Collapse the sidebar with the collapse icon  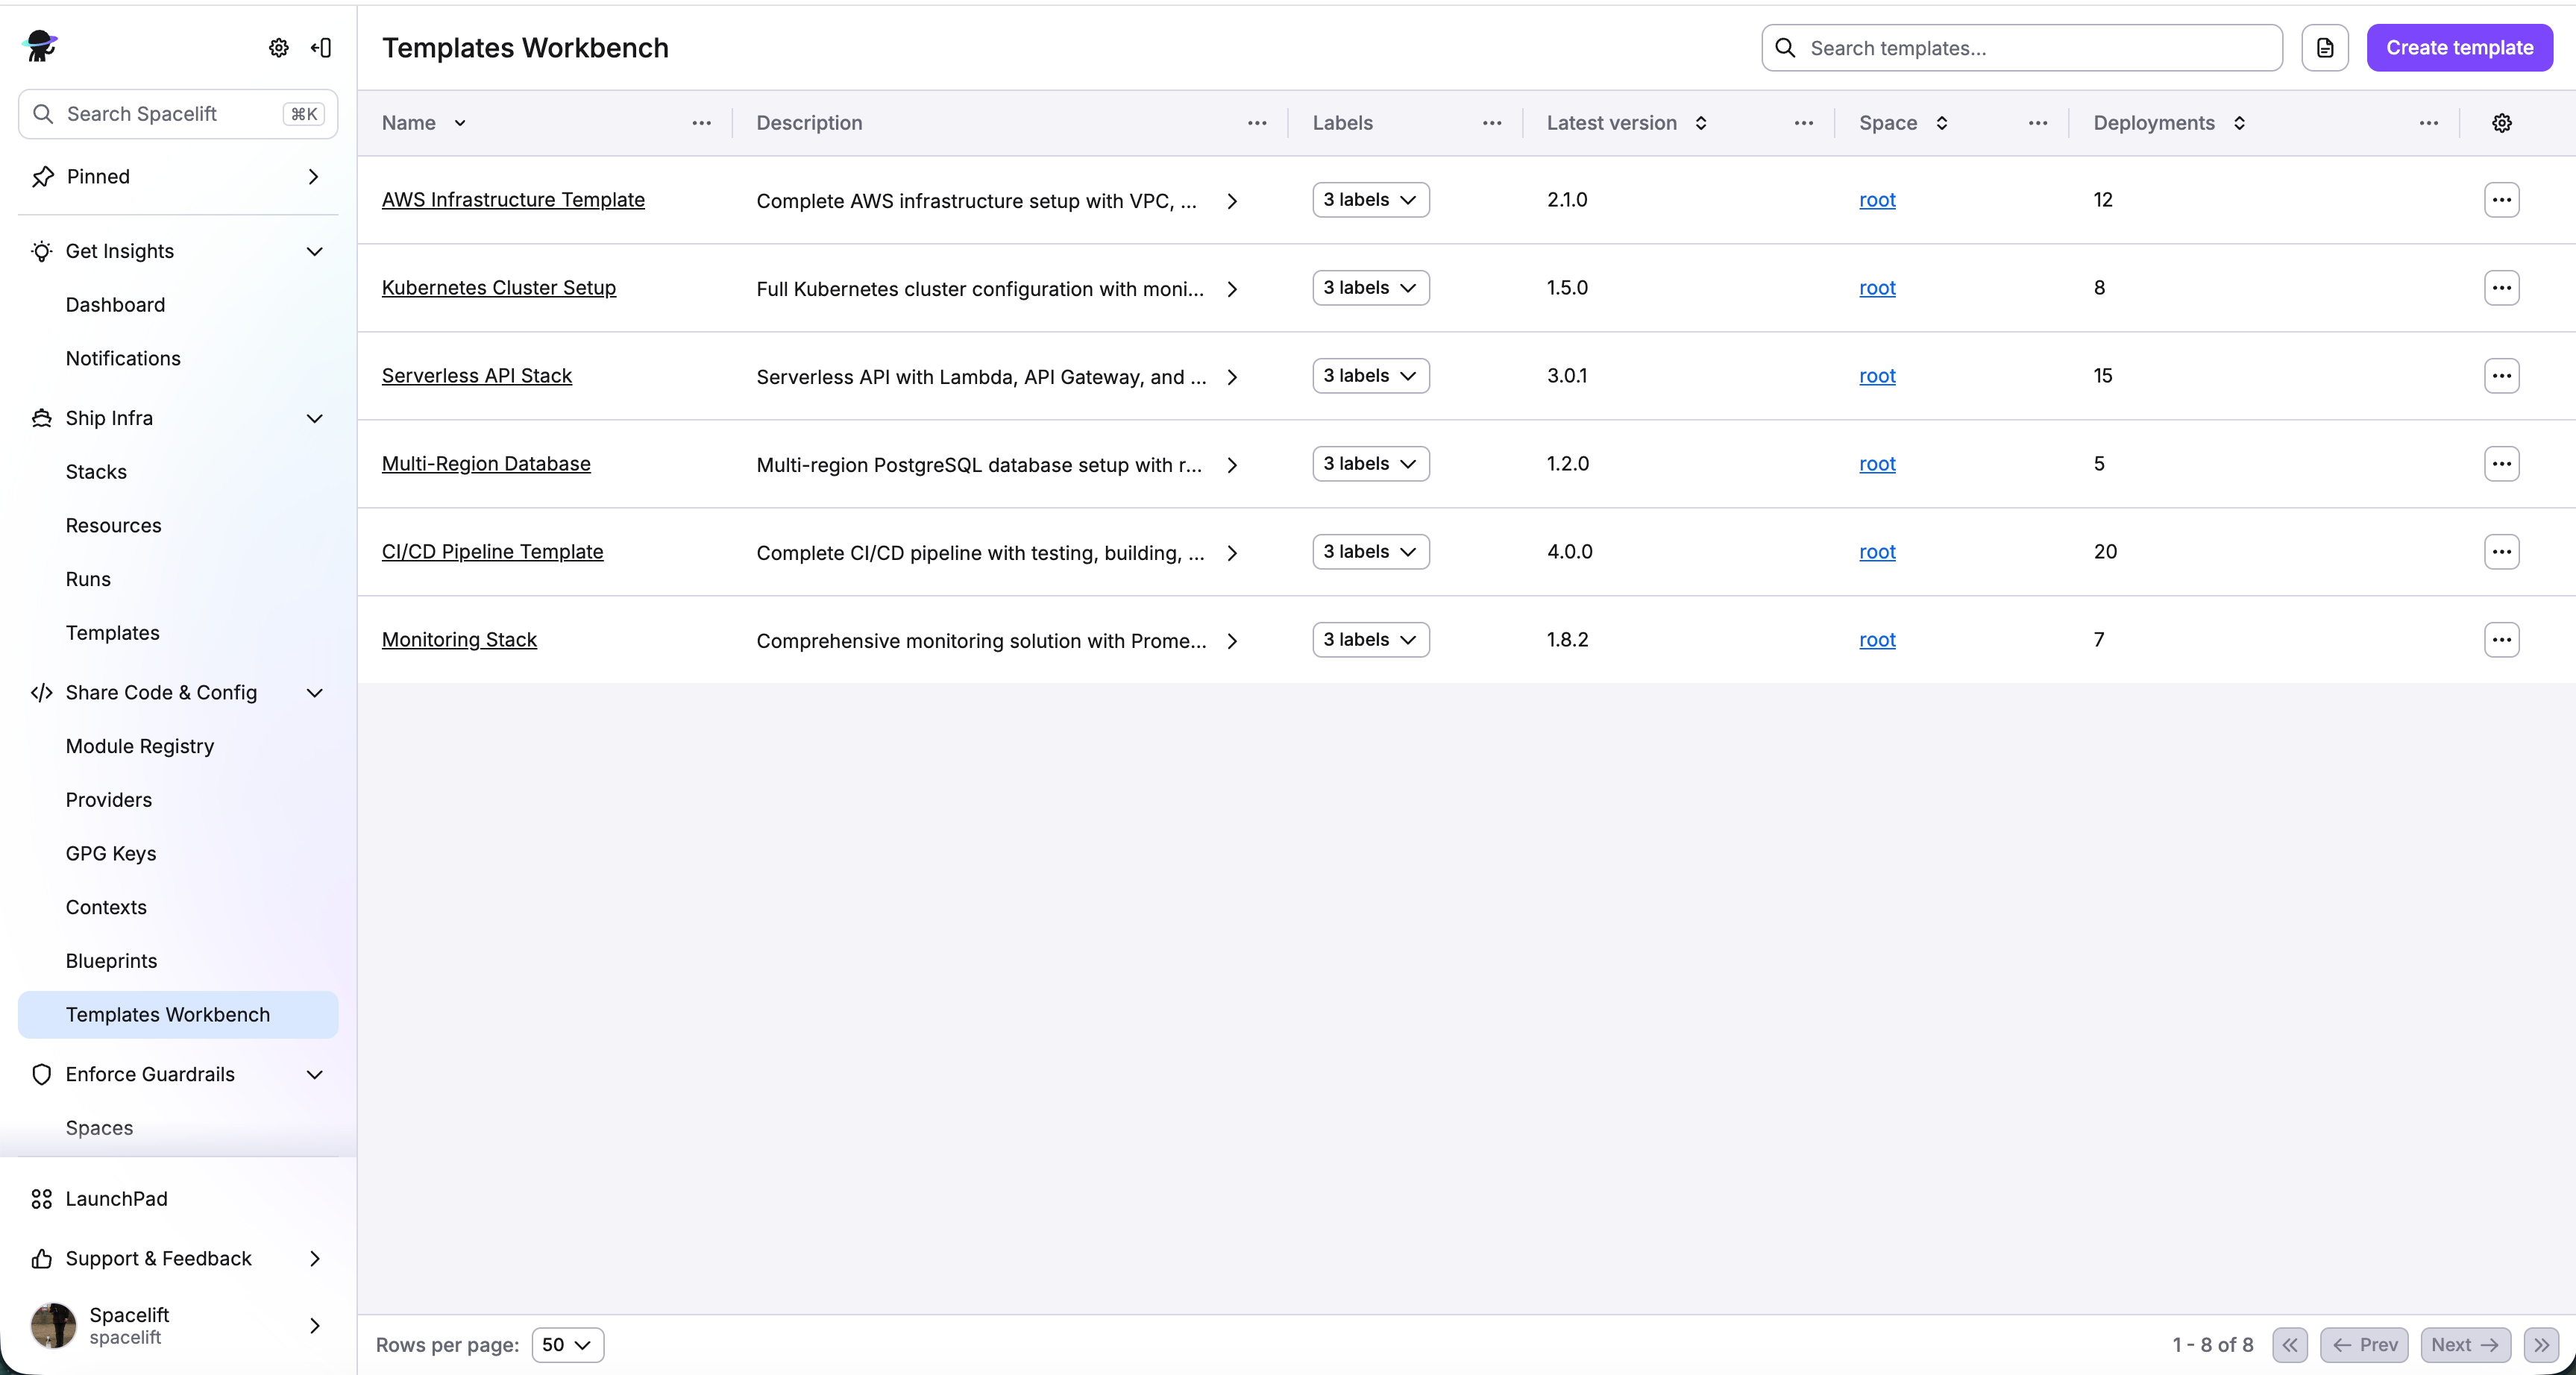tap(321, 47)
